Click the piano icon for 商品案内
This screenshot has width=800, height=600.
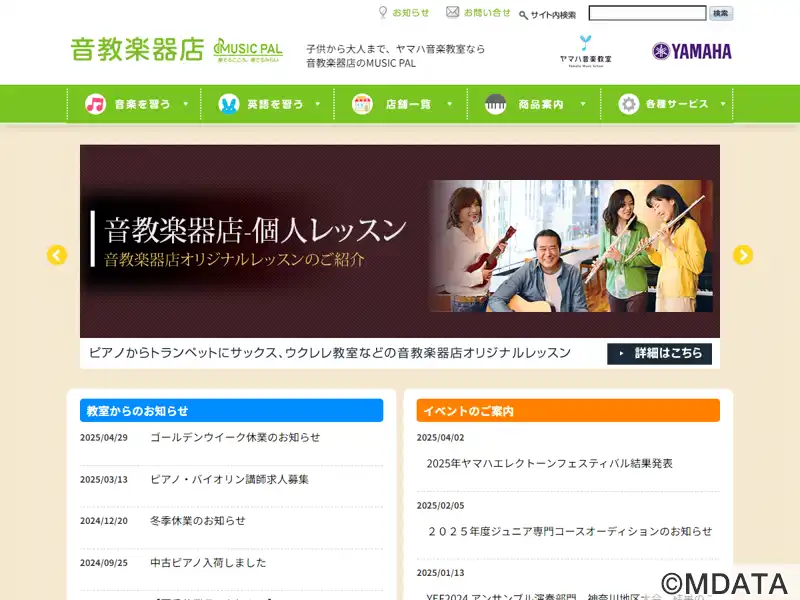[495, 104]
